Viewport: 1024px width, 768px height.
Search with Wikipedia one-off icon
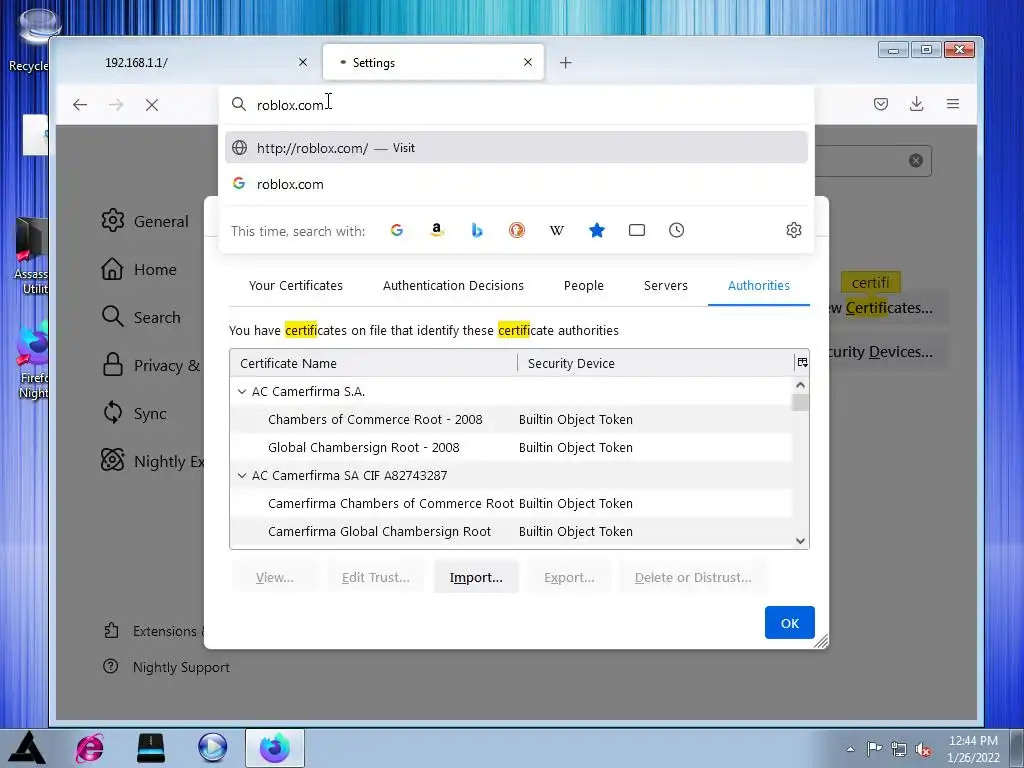pyautogui.click(x=556, y=230)
